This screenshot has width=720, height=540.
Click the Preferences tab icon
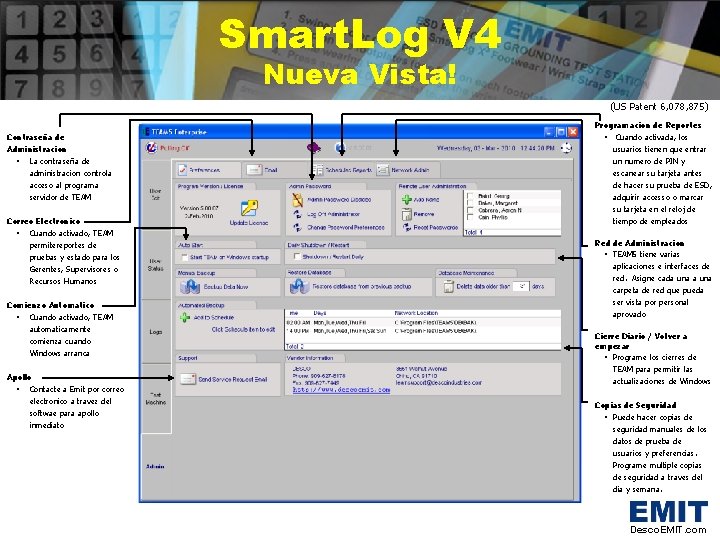coord(182,169)
